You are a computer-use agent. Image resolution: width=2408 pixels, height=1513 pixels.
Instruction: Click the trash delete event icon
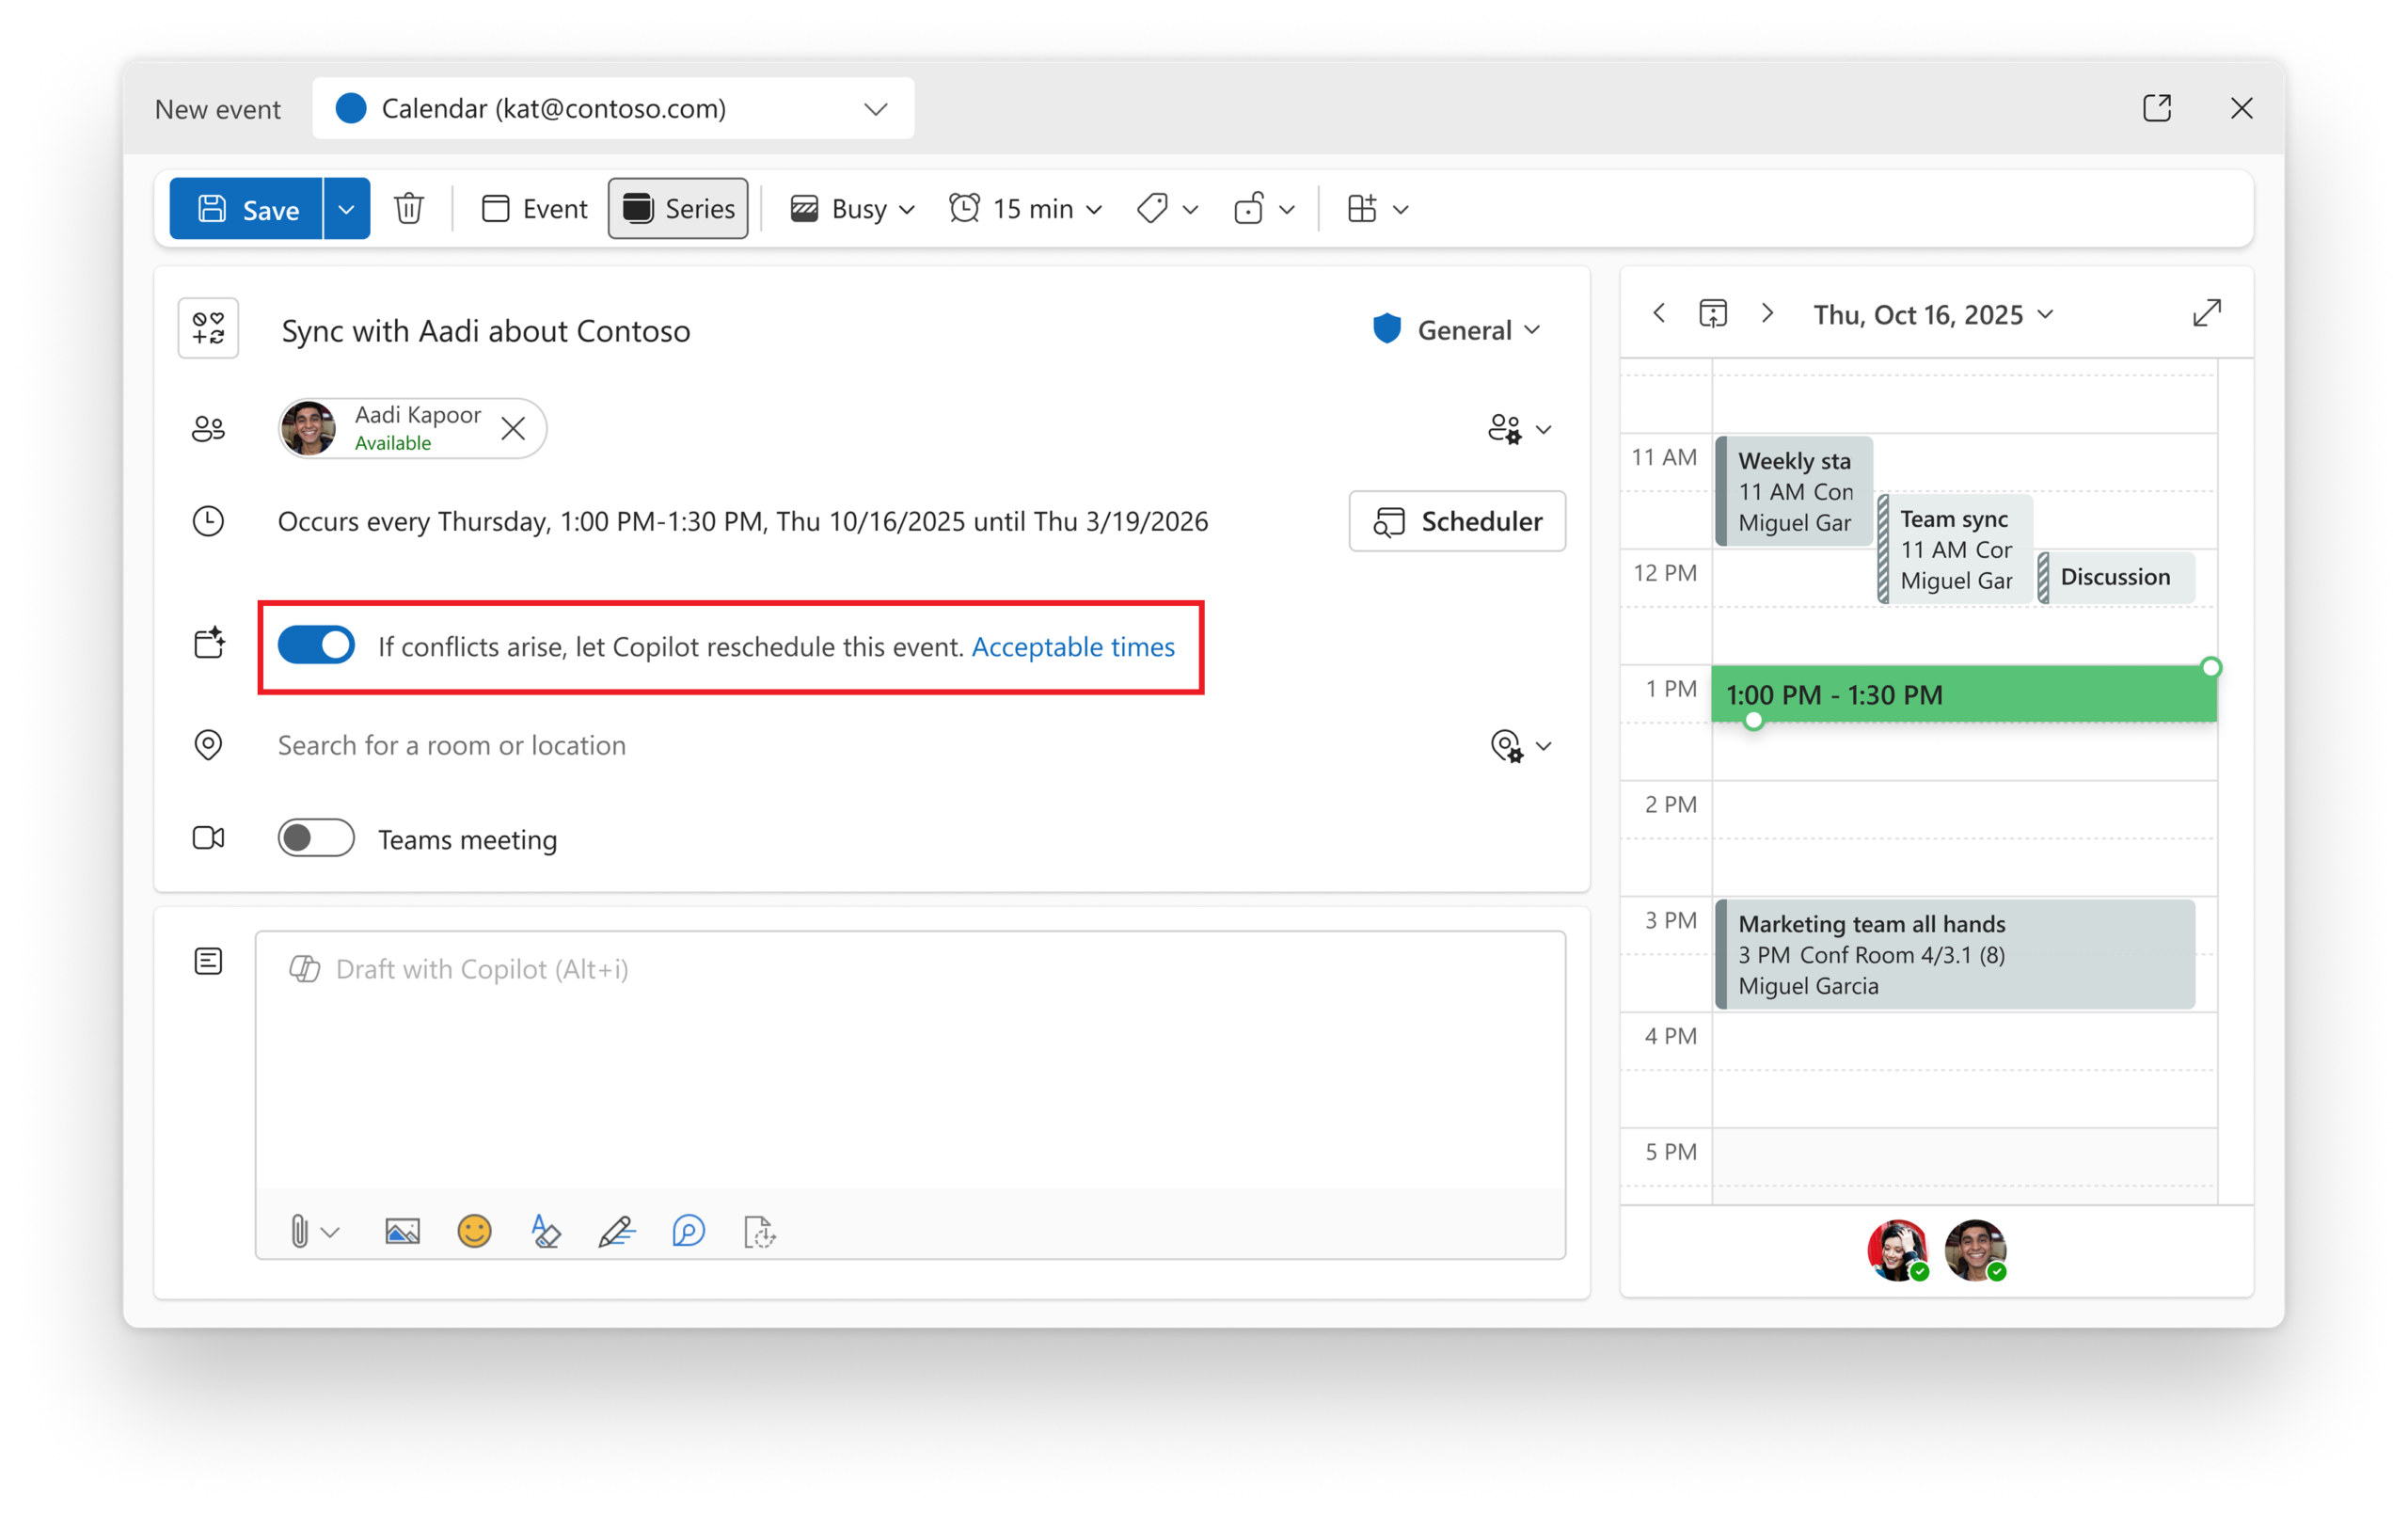tap(409, 209)
